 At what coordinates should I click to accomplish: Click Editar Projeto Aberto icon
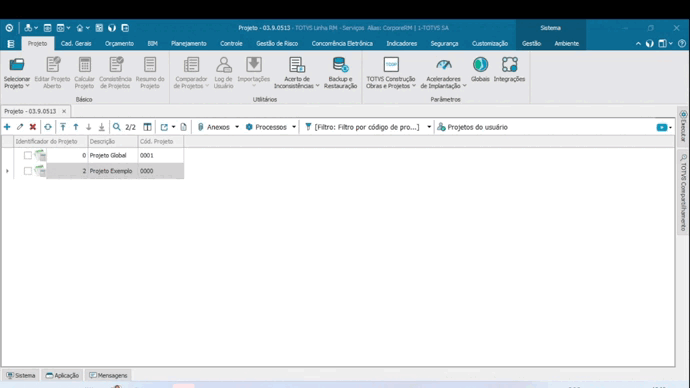[x=53, y=65]
